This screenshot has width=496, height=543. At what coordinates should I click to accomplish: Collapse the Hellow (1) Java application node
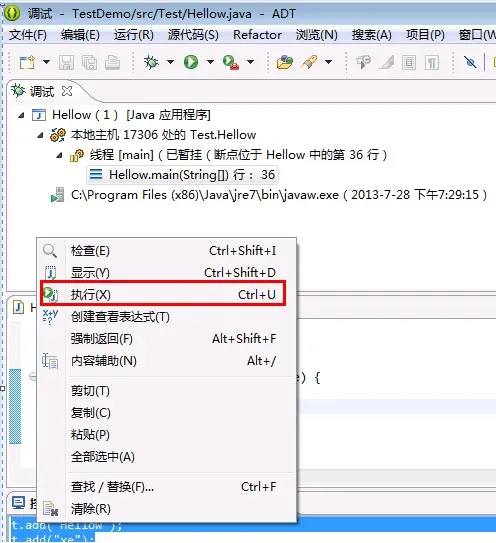point(21,115)
